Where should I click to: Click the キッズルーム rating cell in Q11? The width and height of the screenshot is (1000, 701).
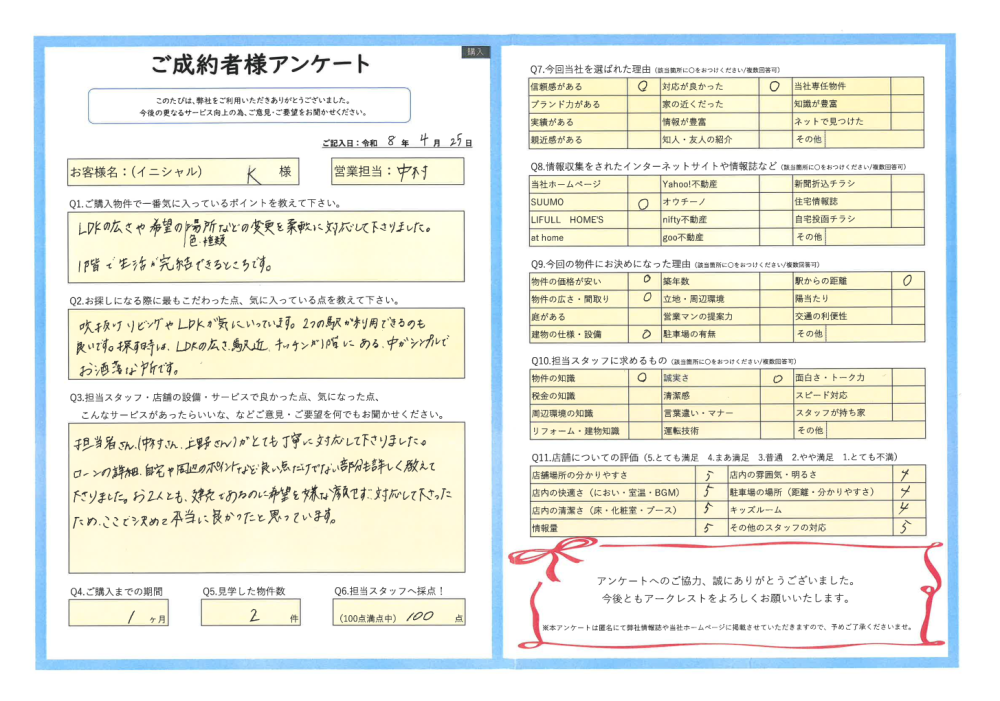tap(905, 509)
